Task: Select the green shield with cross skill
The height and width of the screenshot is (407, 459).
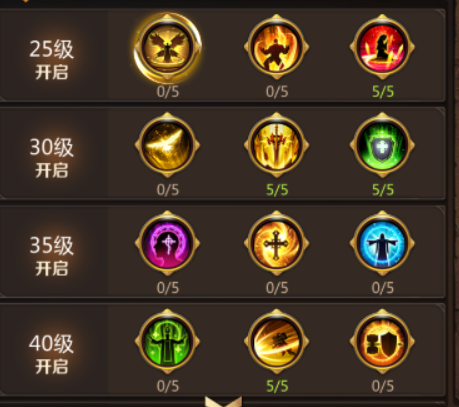Action: tap(382, 145)
